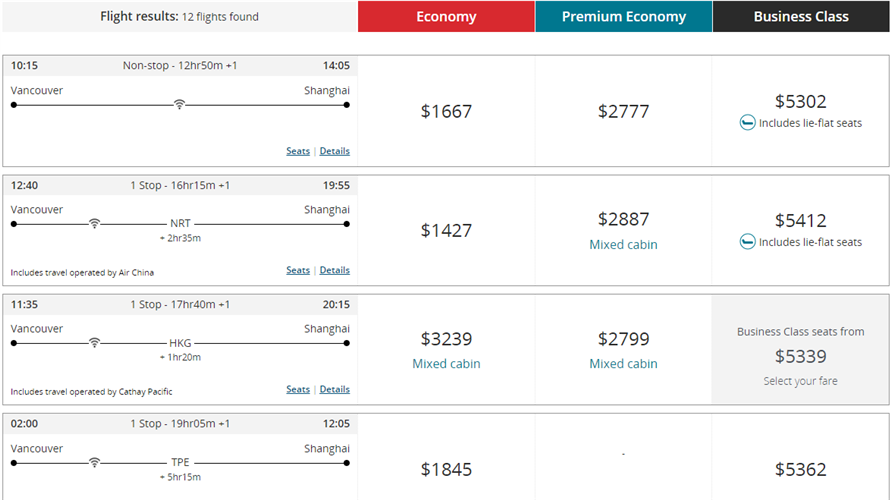Select the $3239 Mixed cabin Economy fare
The image size is (891, 500).
[446, 349]
